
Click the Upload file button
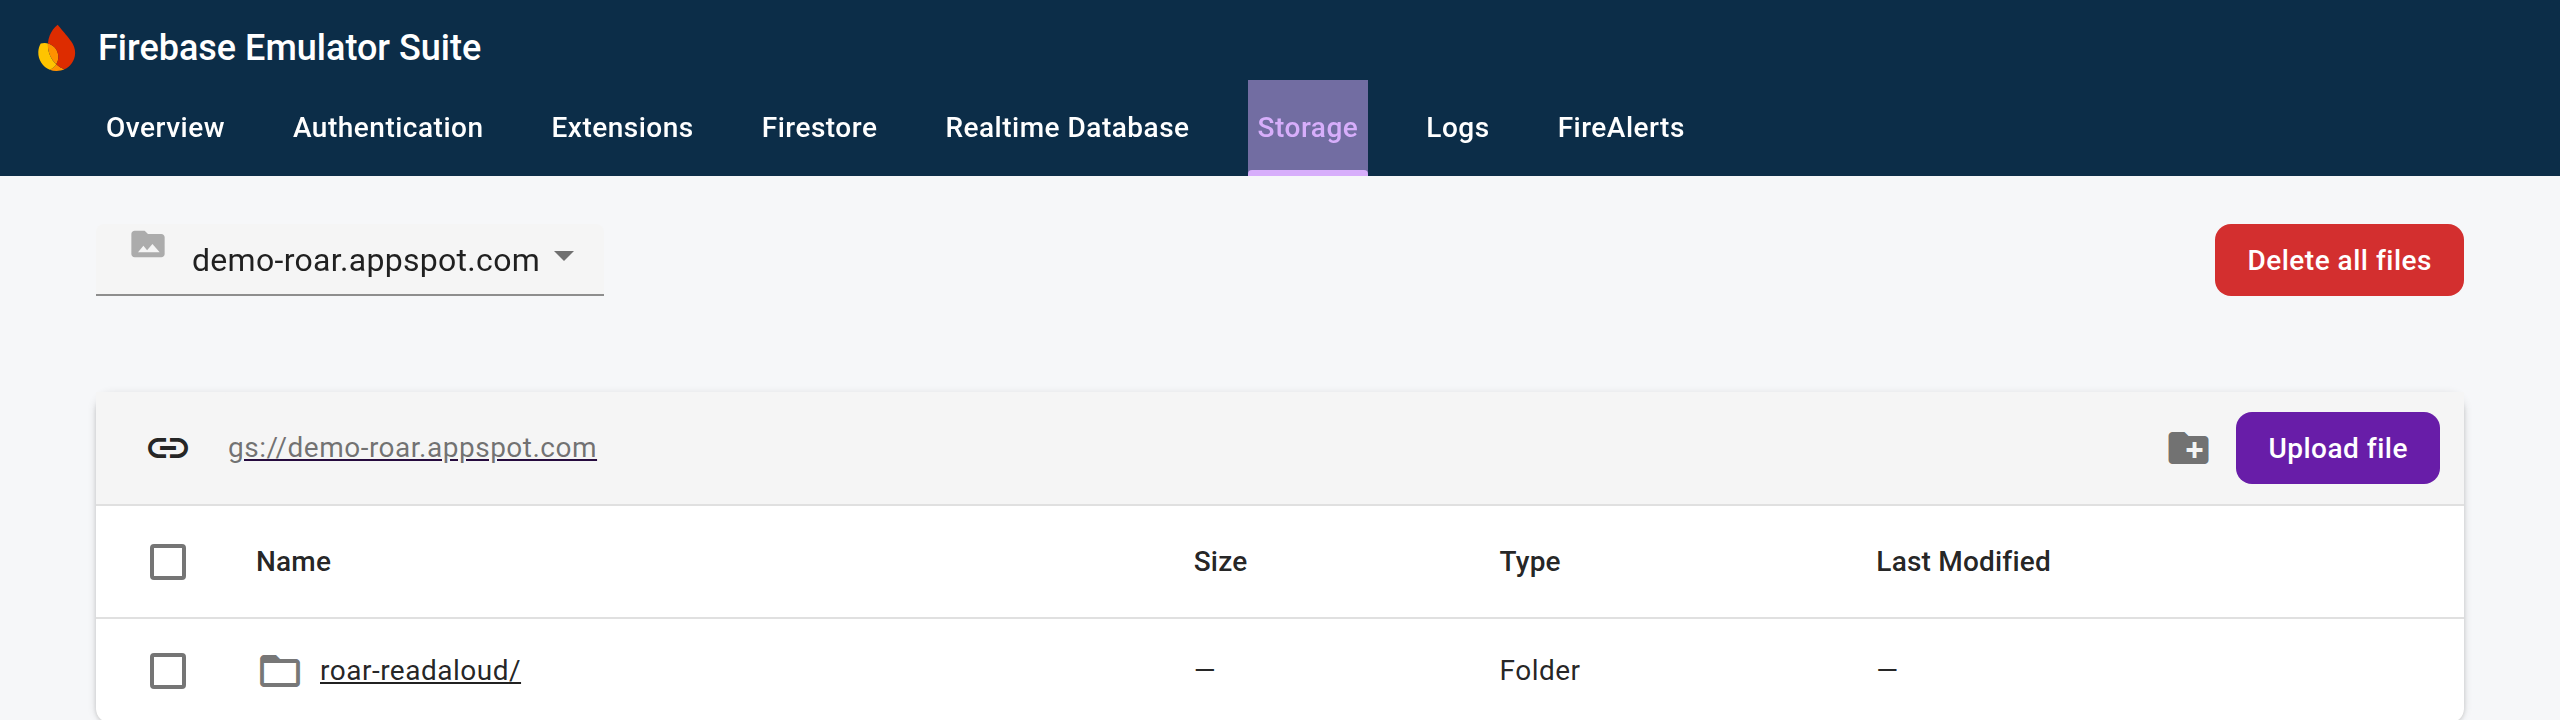coord(2338,448)
